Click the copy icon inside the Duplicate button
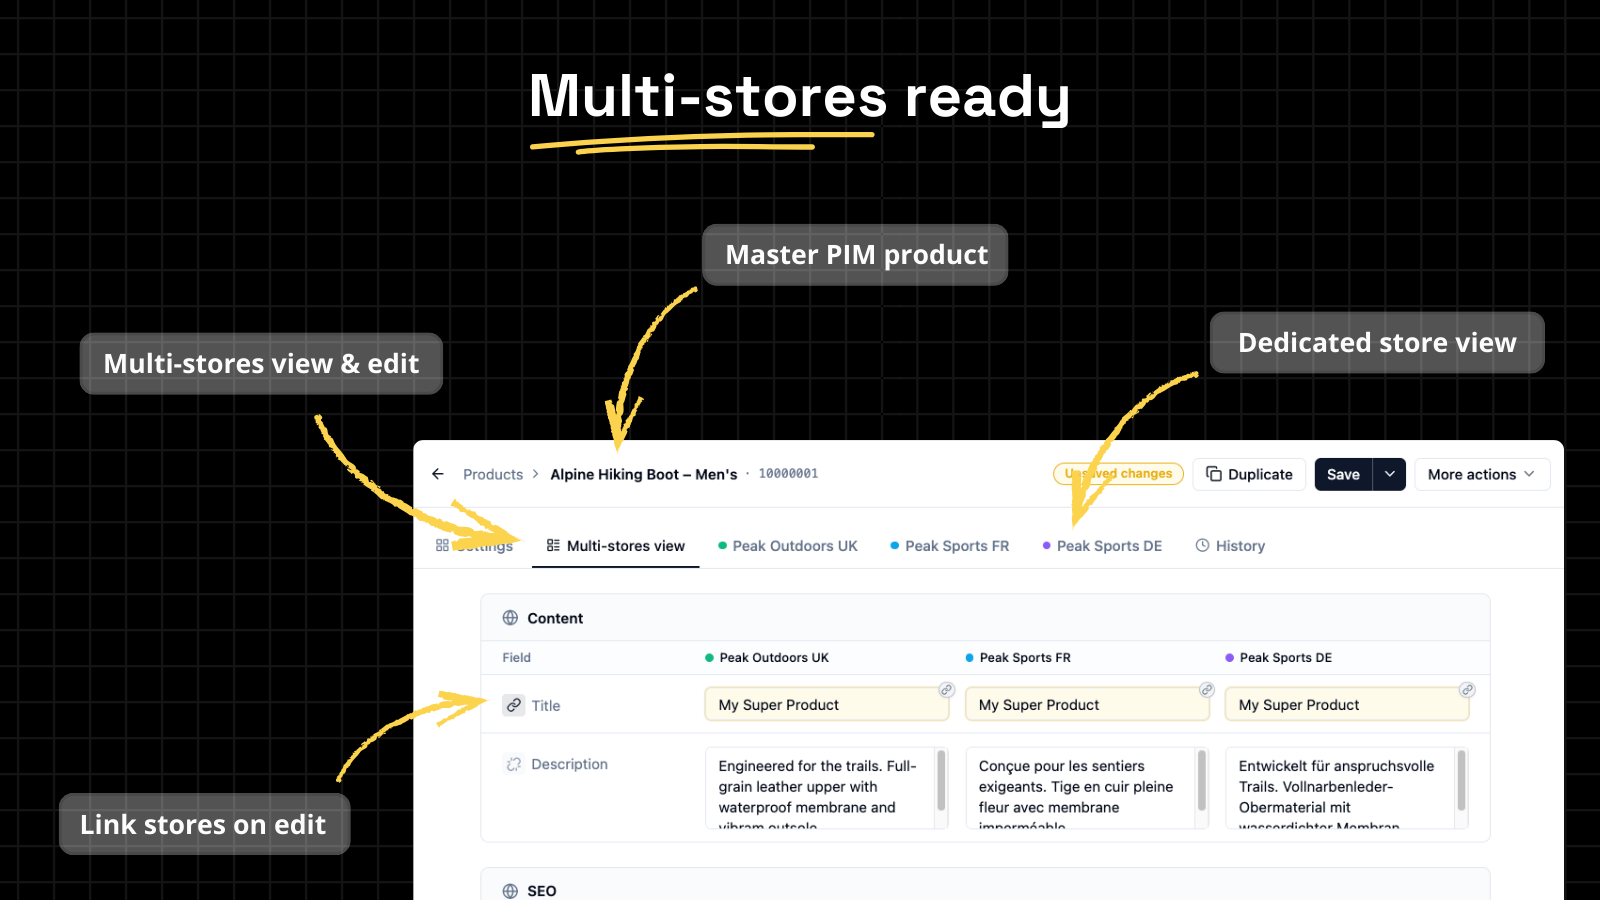The height and width of the screenshot is (900, 1600). click(1214, 474)
